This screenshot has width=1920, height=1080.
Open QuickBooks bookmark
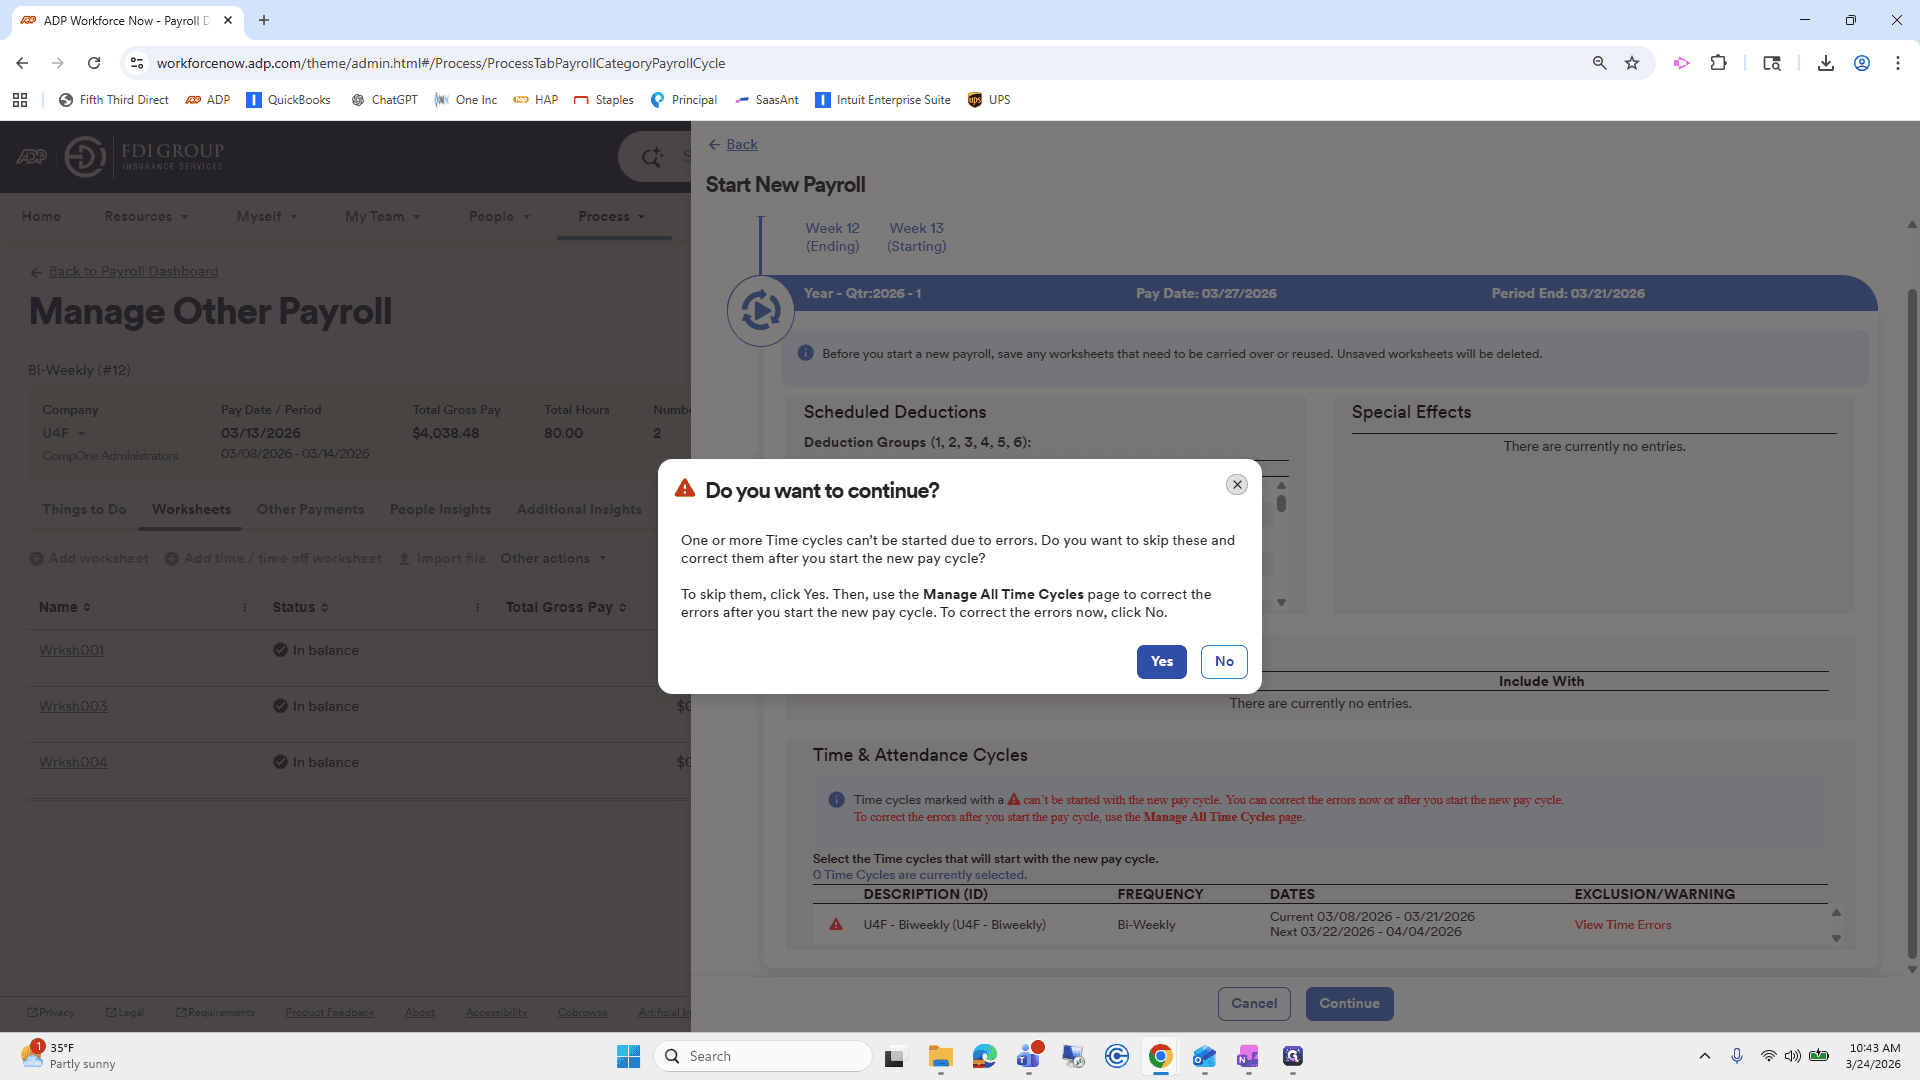288,100
